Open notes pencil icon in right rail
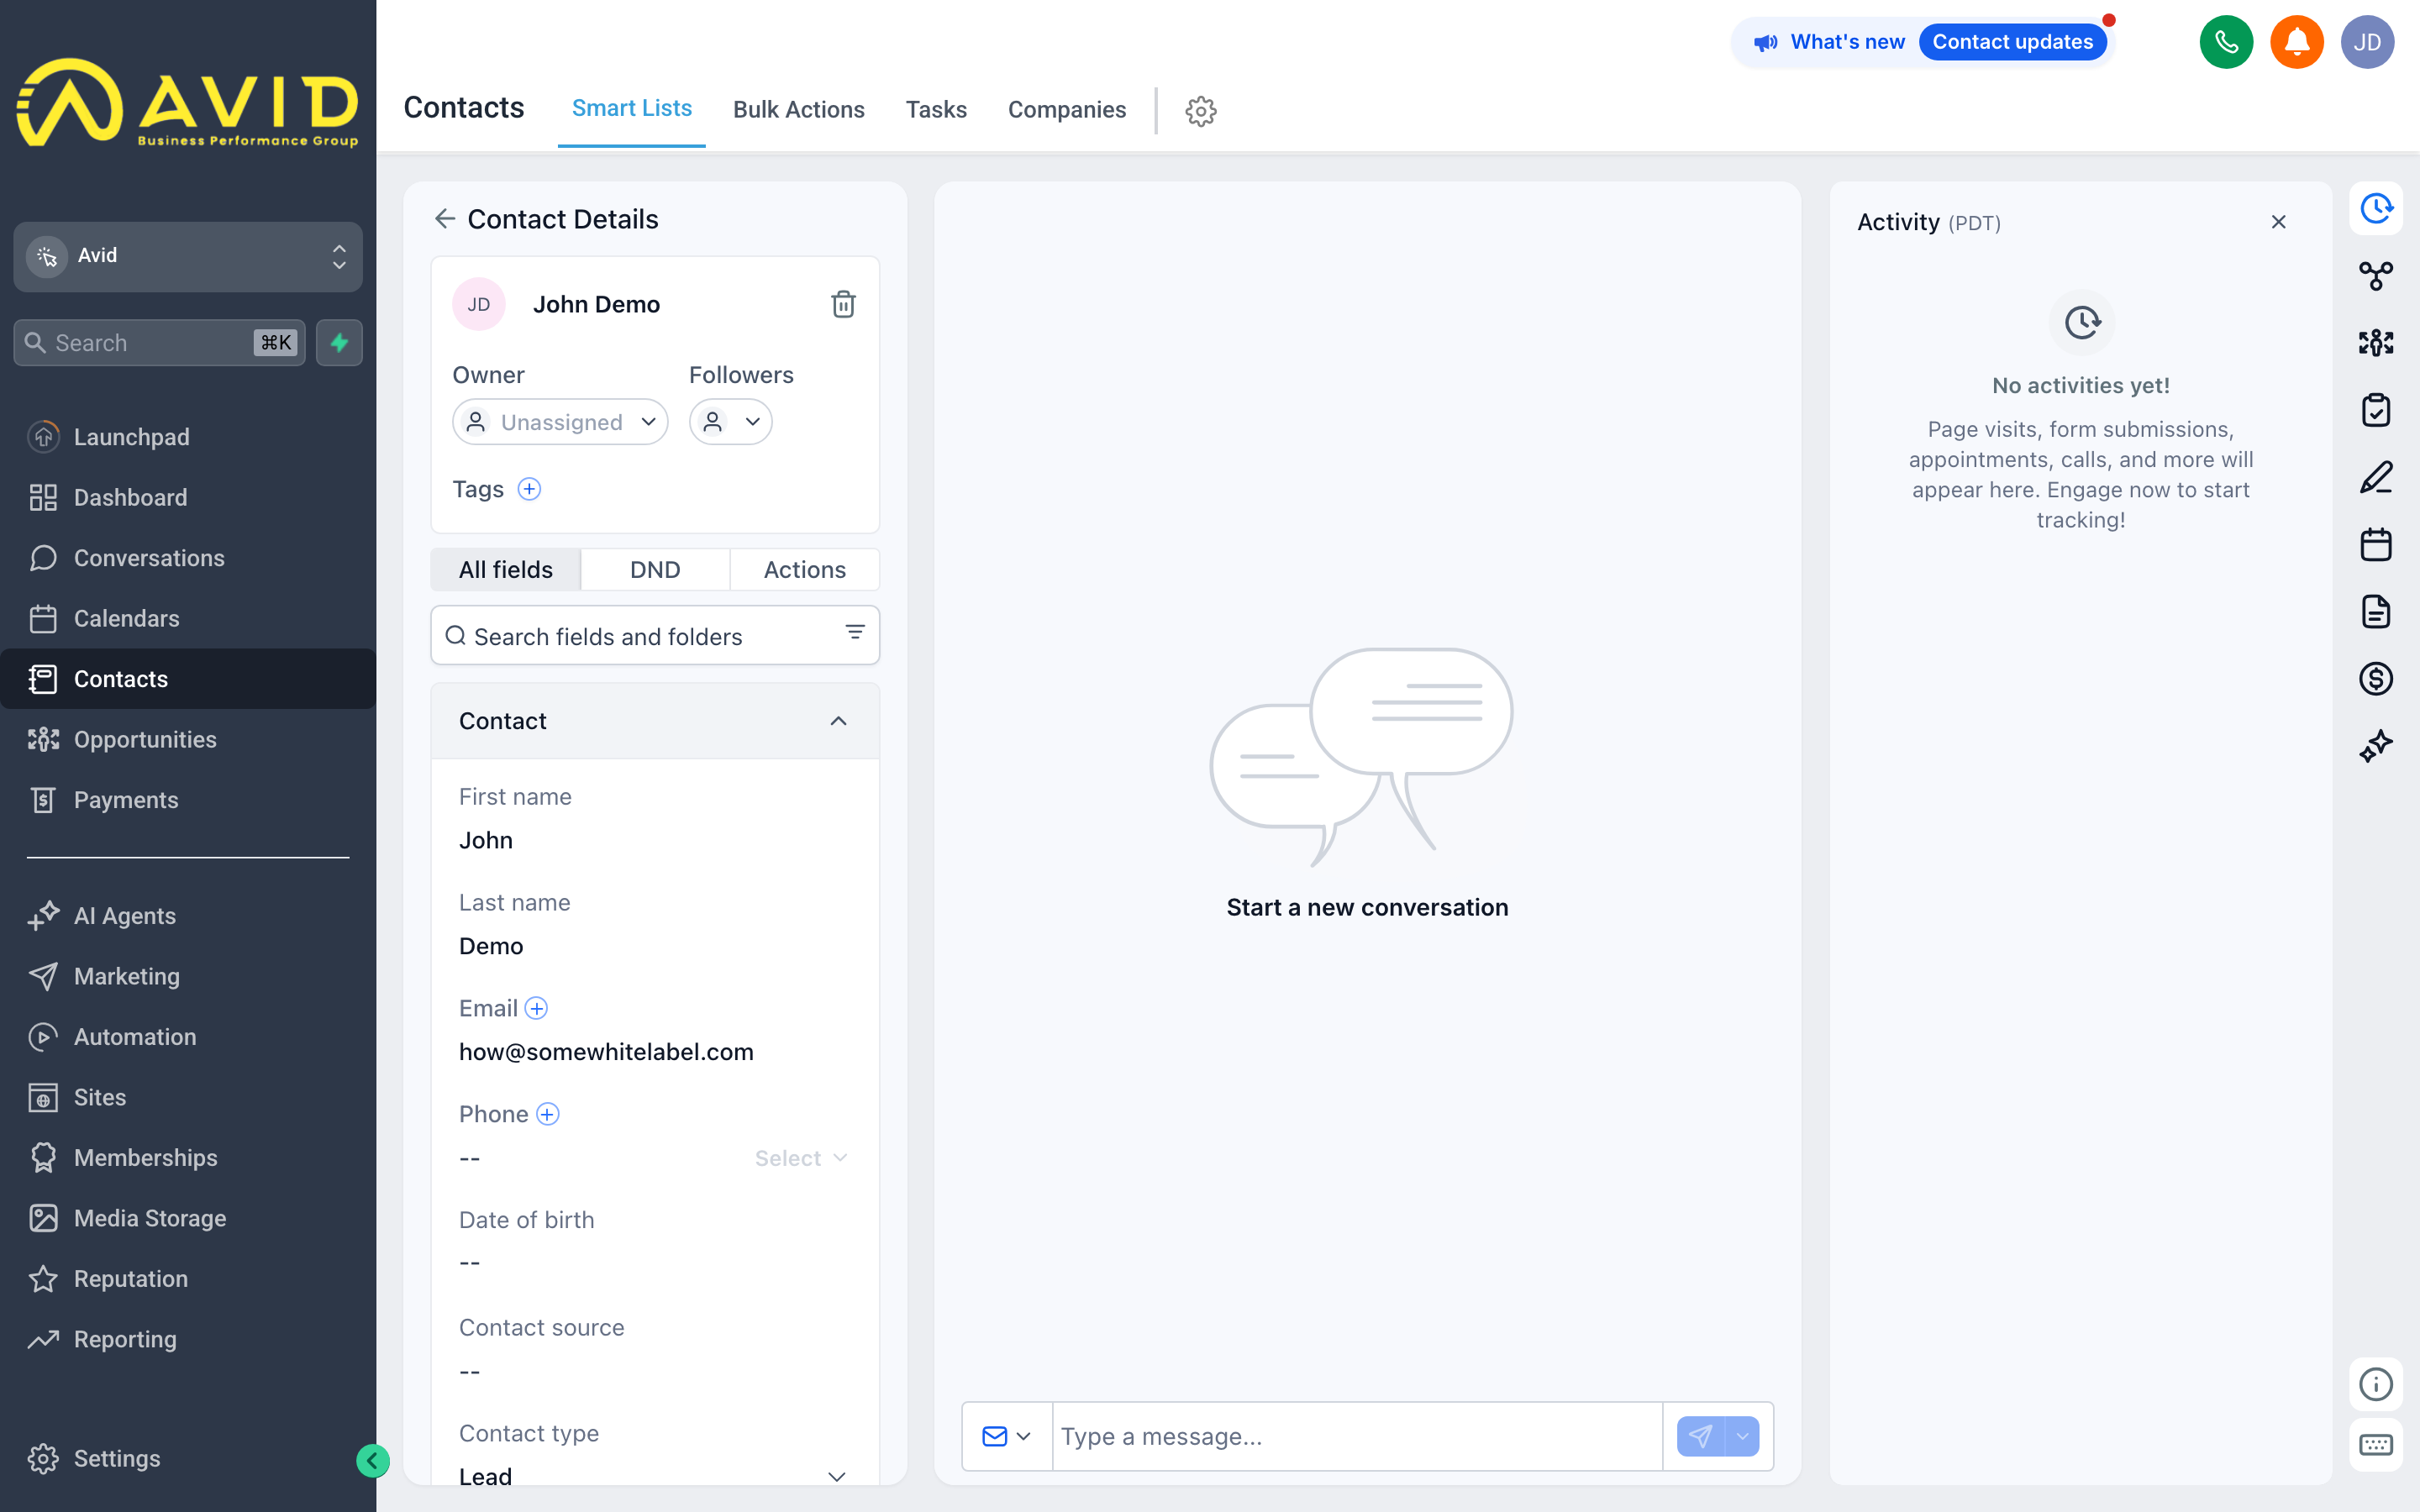 2375,478
